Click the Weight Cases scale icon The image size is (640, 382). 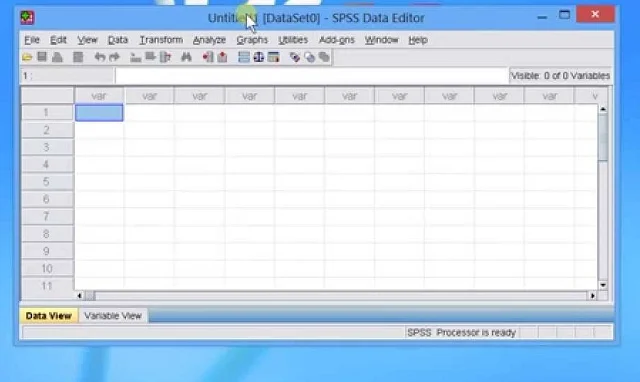point(259,57)
